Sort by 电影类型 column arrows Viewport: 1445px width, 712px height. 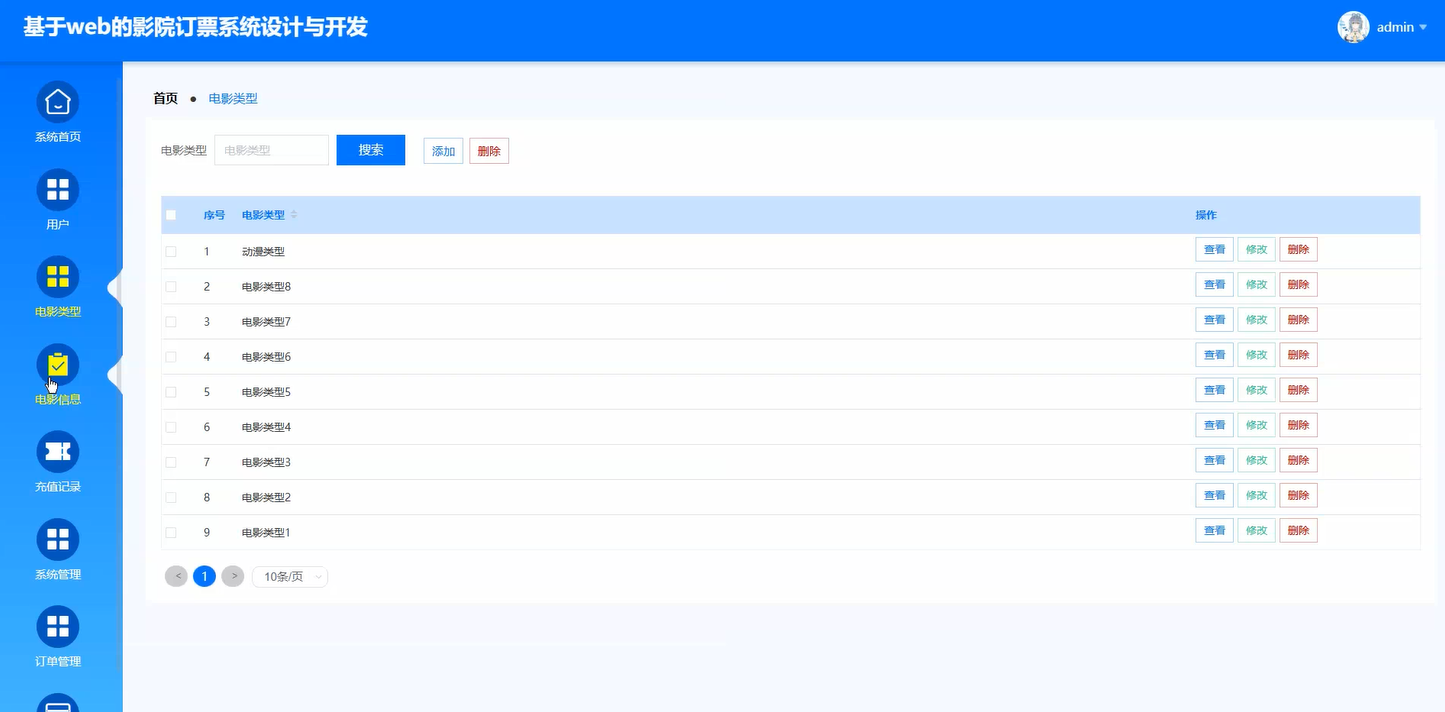click(294, 215)
